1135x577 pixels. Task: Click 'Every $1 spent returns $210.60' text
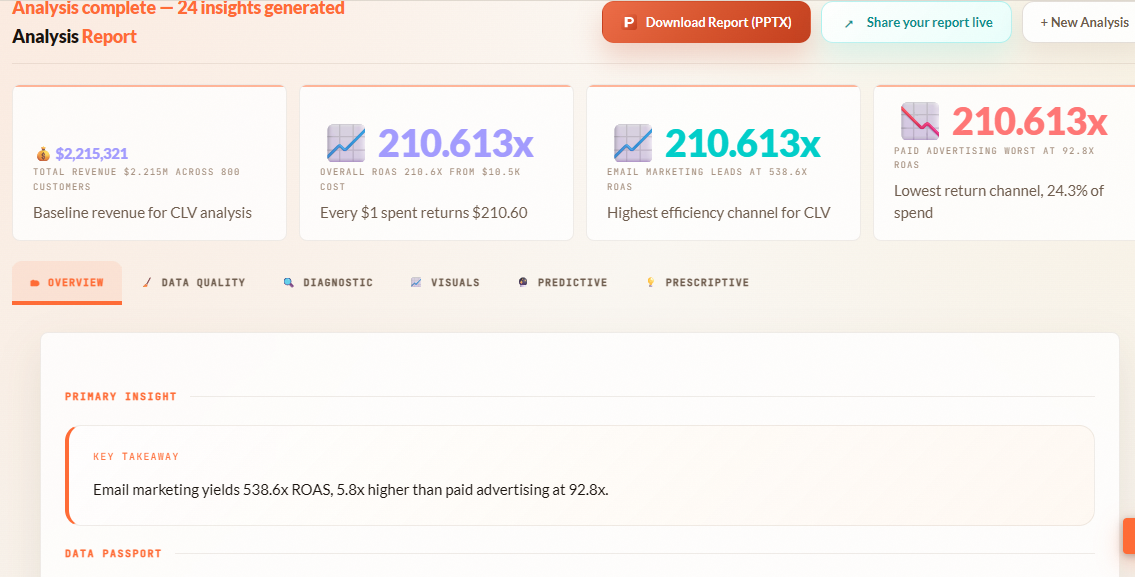point(423,213)
